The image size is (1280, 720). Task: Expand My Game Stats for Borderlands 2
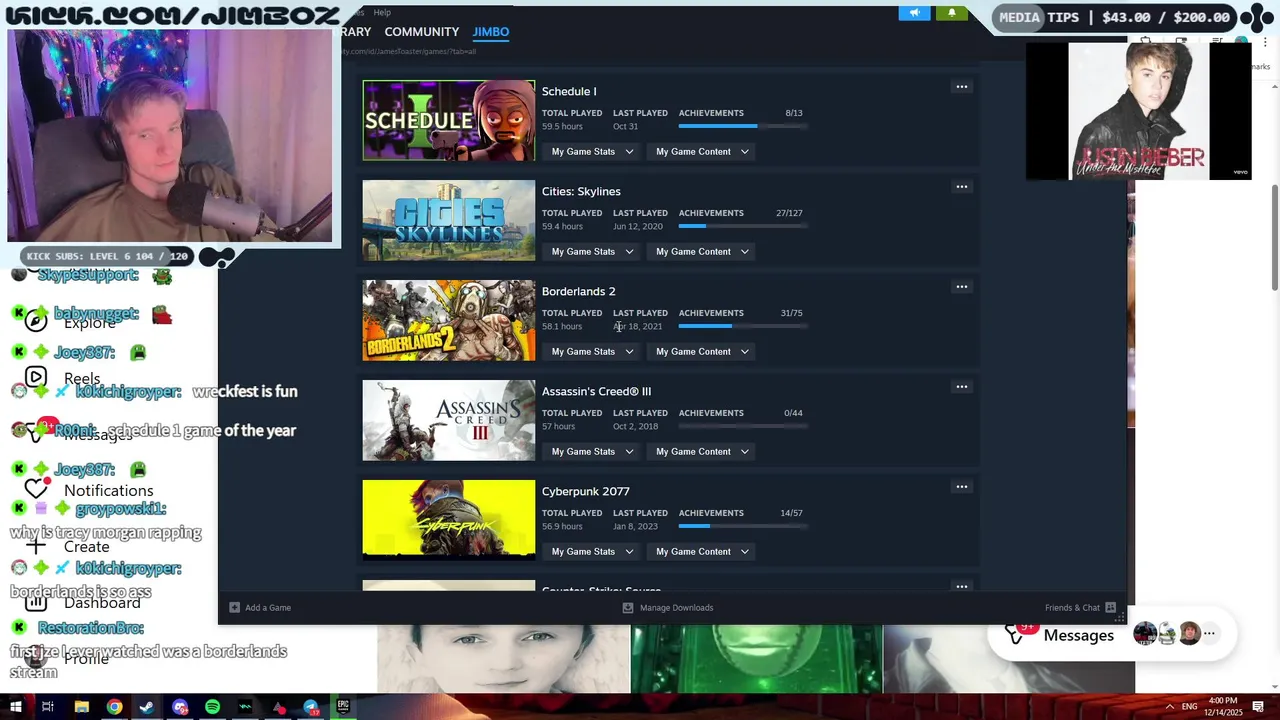click(591, 352)
